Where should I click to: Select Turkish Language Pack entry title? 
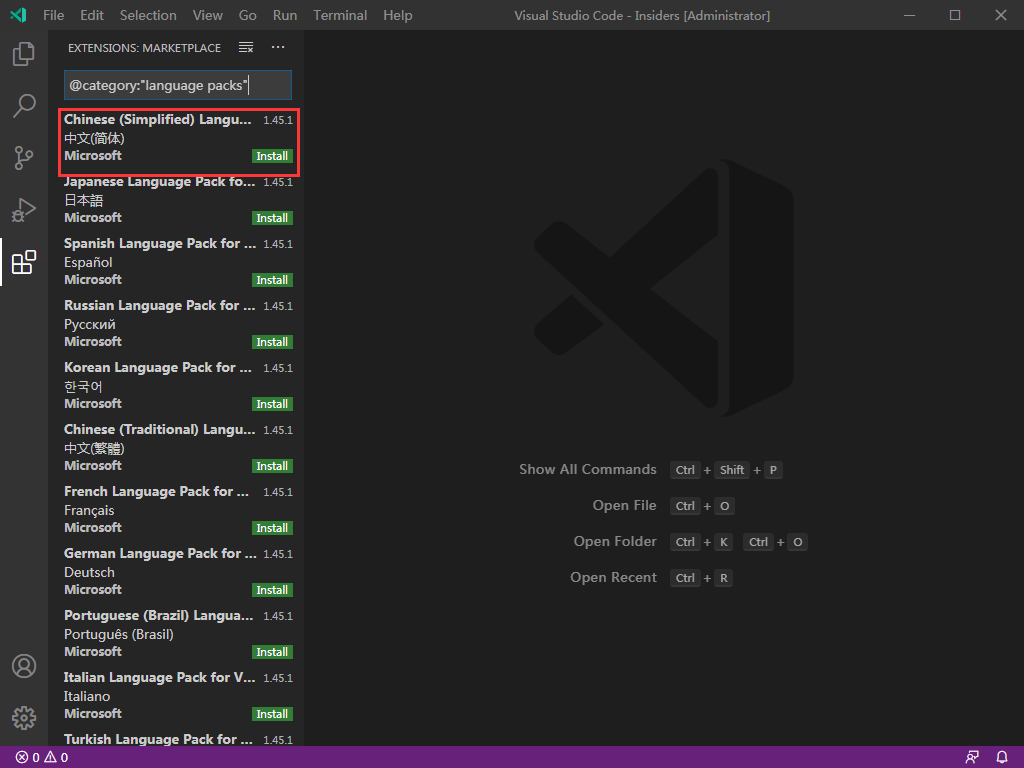(158, 739)
